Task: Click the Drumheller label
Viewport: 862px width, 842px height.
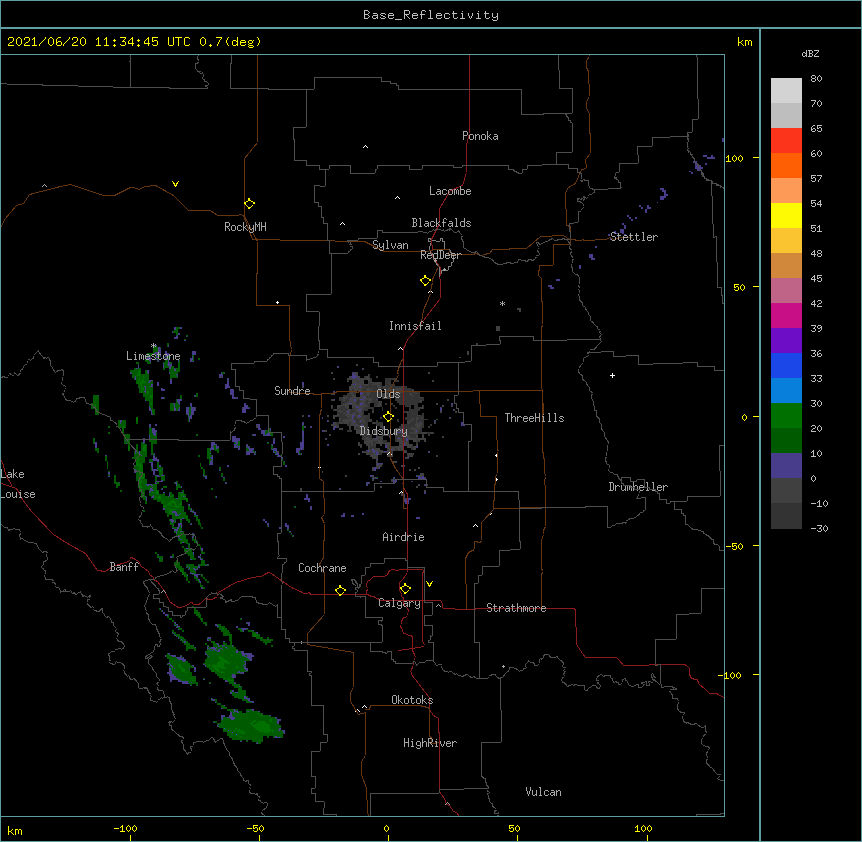Action: tap(638, 487)
